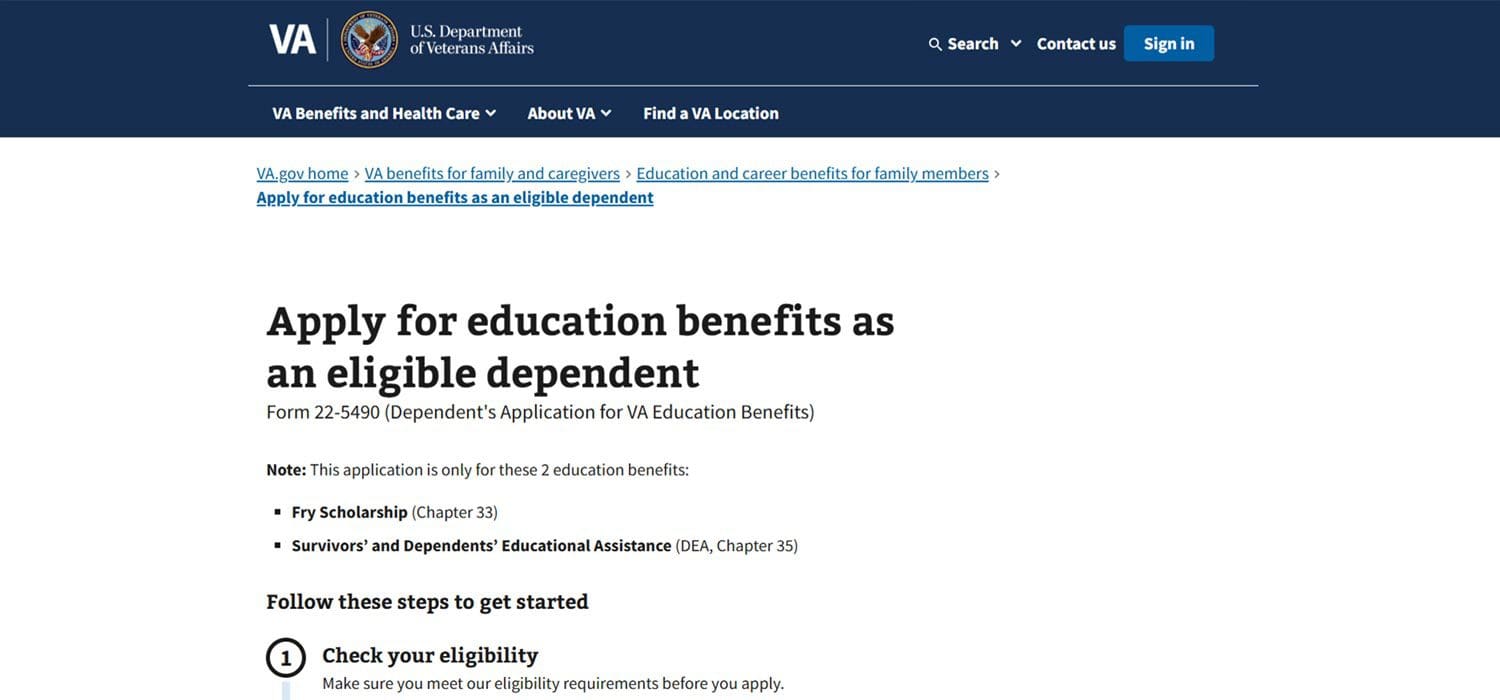Click the VA logo in the header
Screen dimensions: 1500x700
tap(292, 40)
